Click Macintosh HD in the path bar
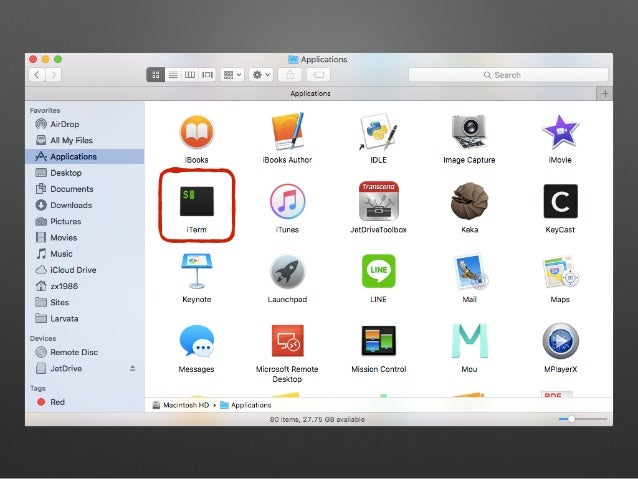Screen dimensions: 638x479 (181, 405)
